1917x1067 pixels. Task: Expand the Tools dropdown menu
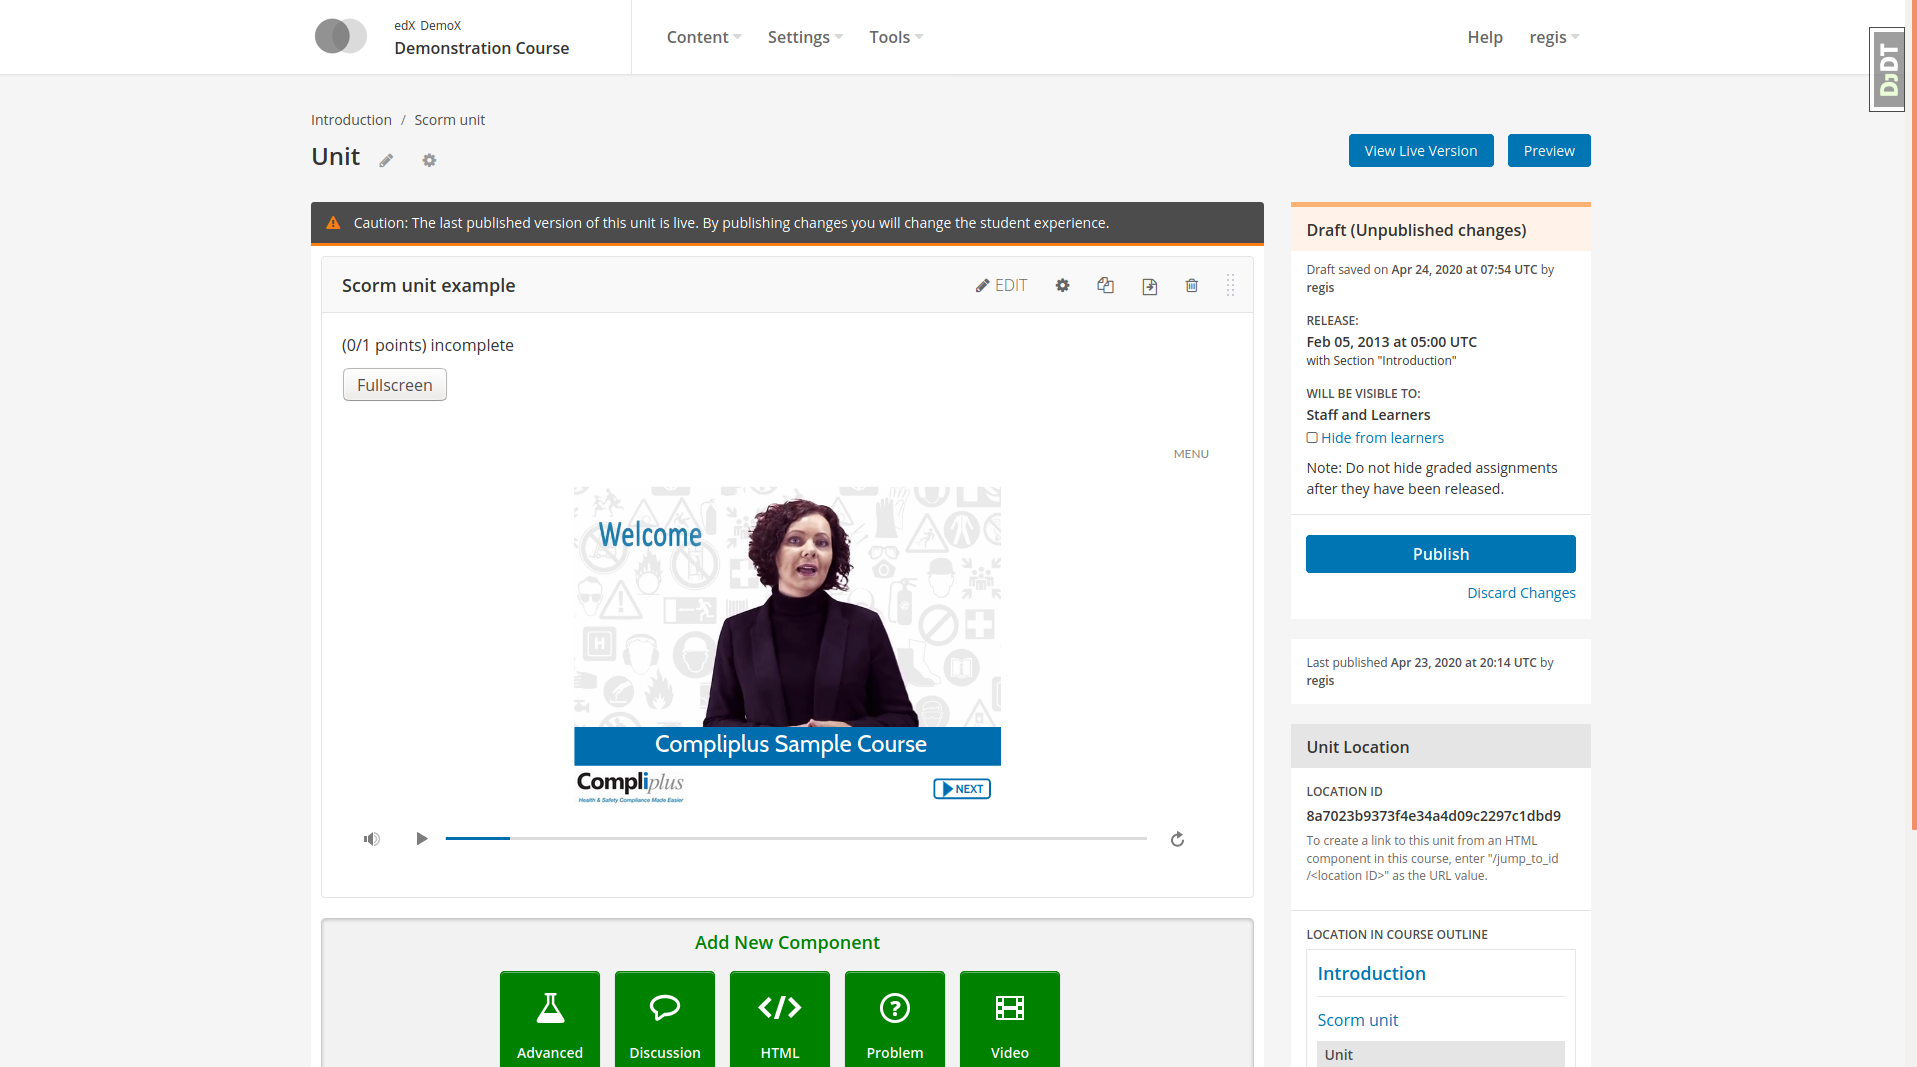click(x=895, y=37)
